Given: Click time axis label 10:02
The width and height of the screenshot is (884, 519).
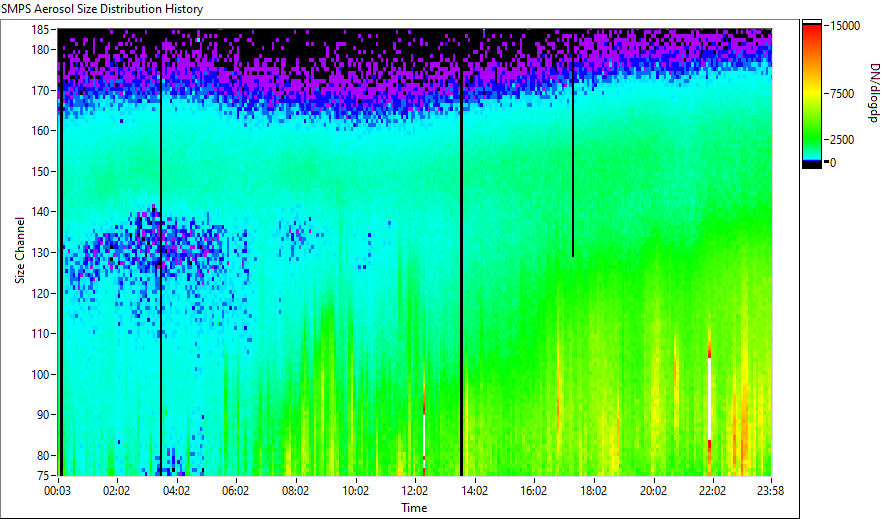Looking at the screenshot, I should click(356, 491).
